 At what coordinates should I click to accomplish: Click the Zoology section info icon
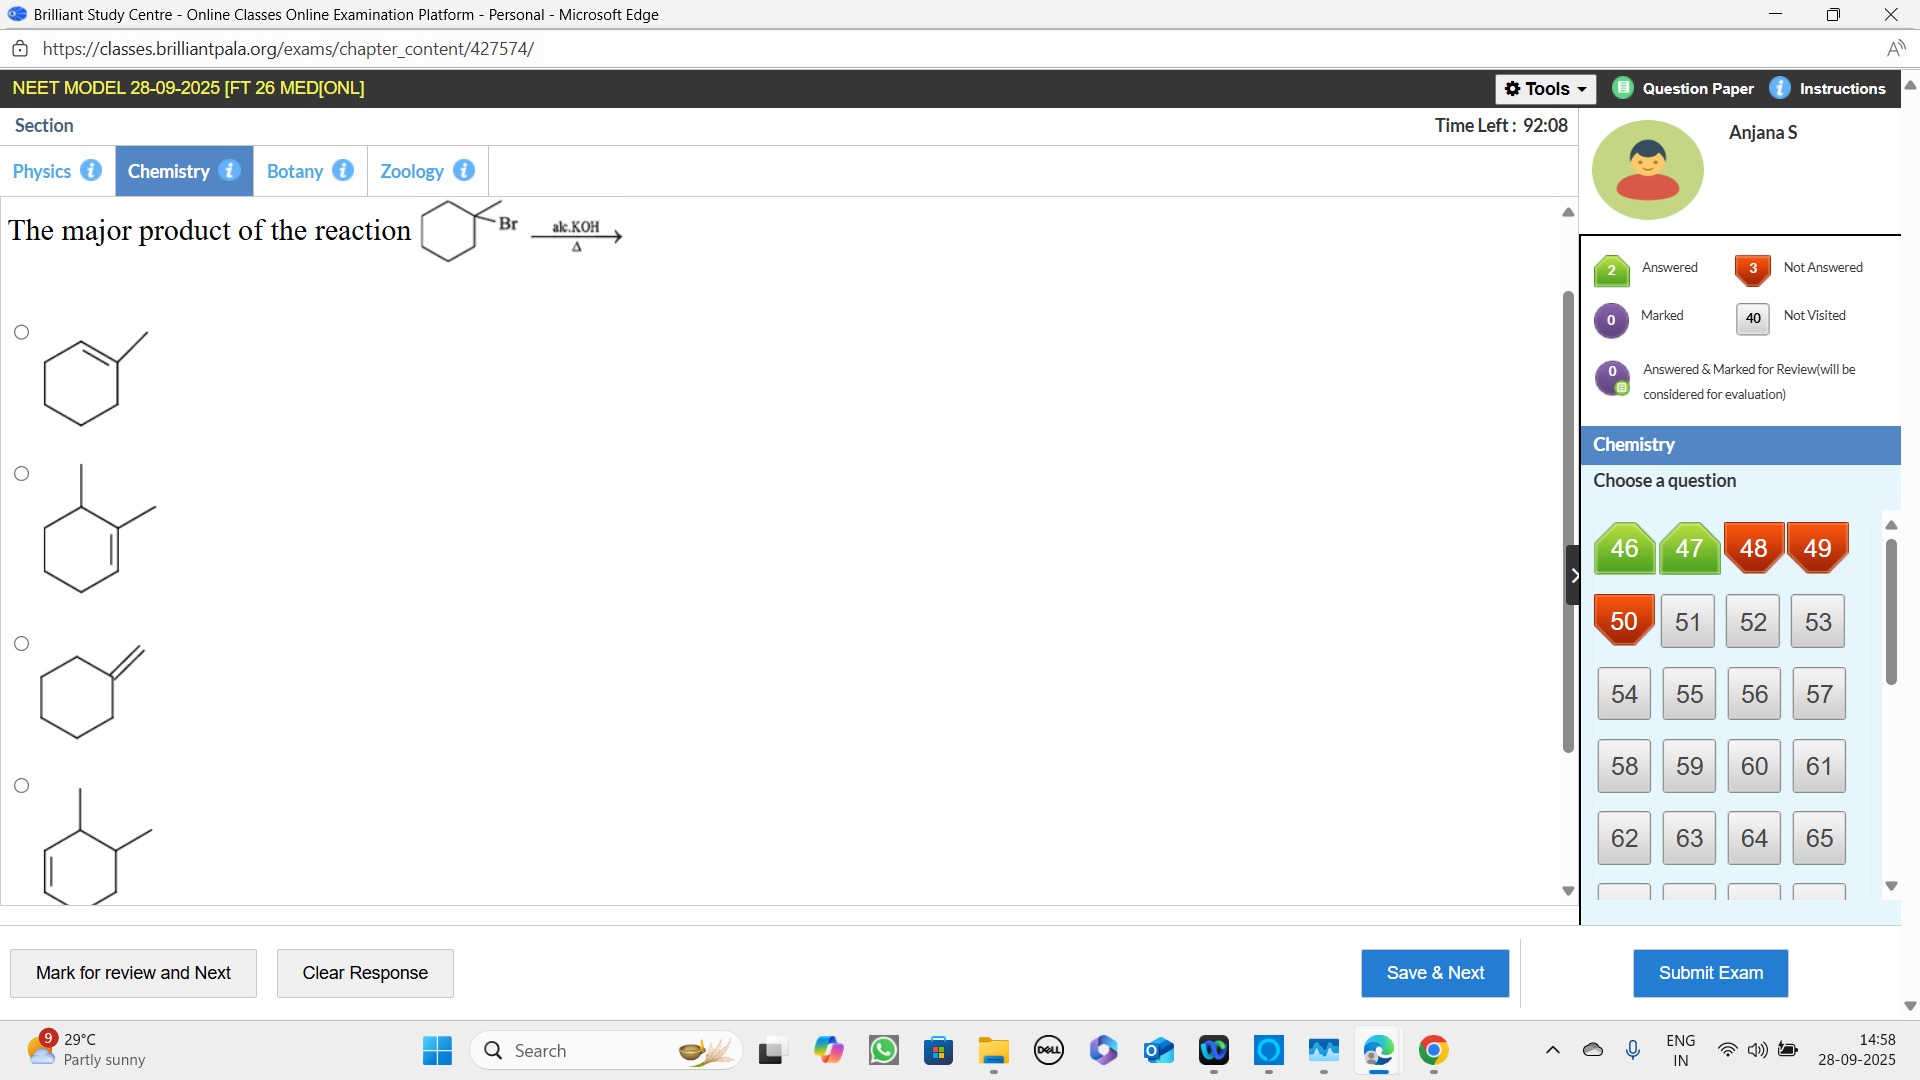(464, 170)
